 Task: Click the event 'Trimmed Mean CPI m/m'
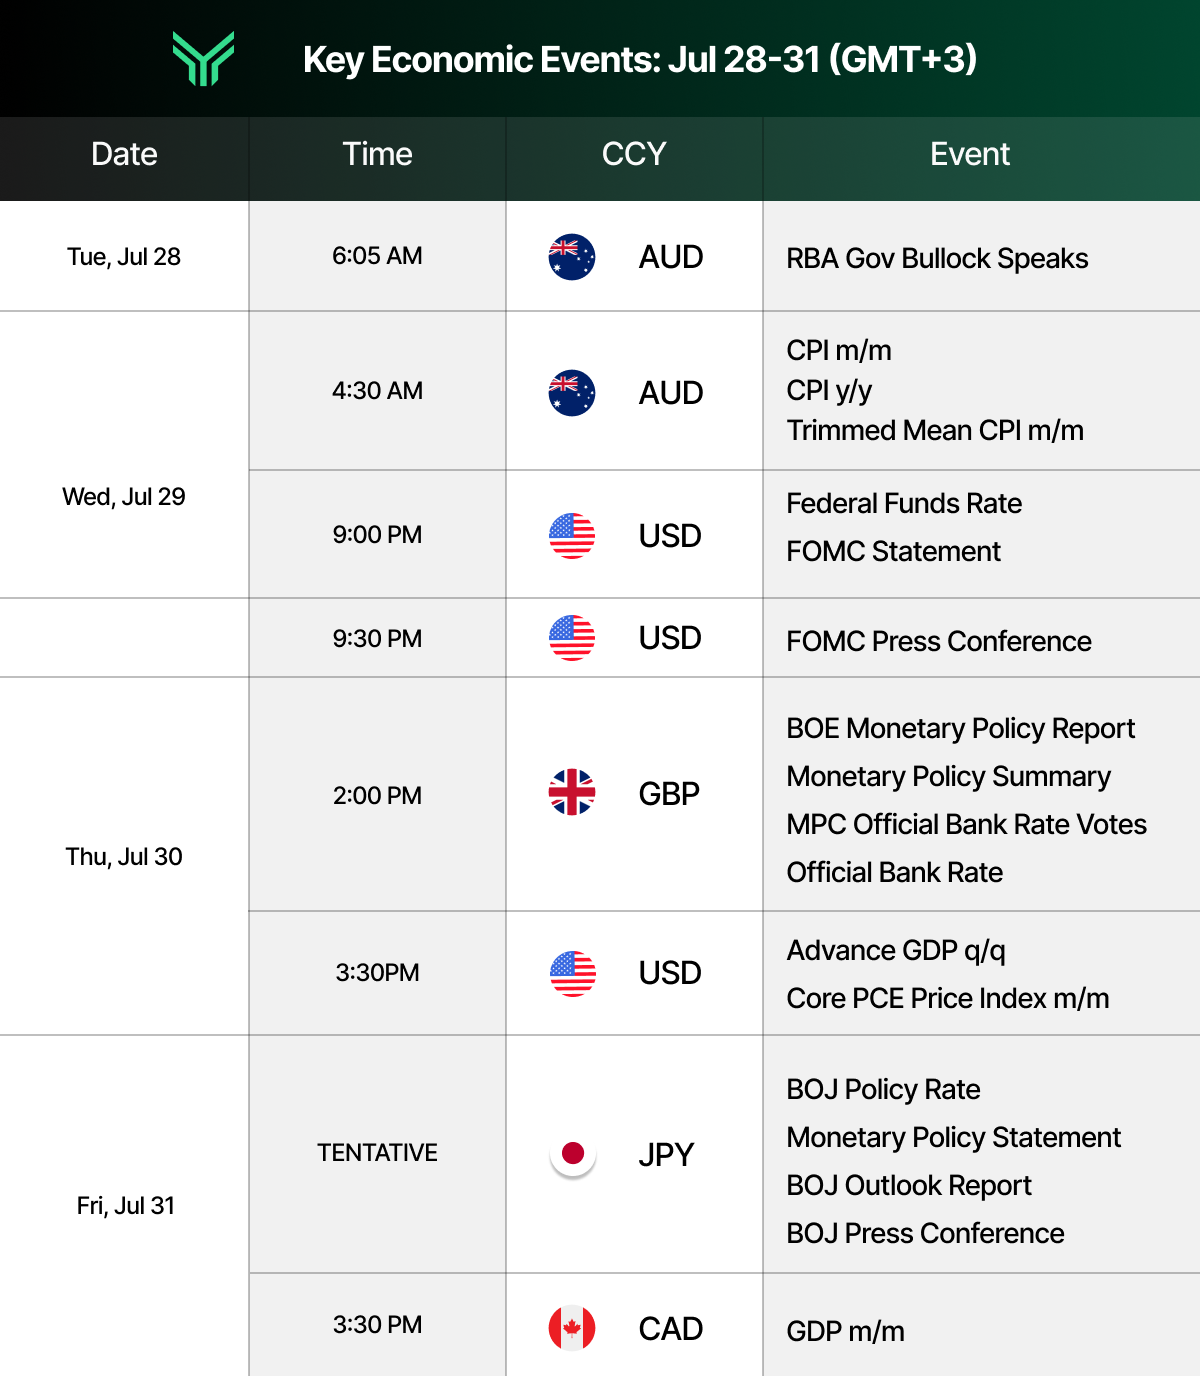(x=935, y=430)
